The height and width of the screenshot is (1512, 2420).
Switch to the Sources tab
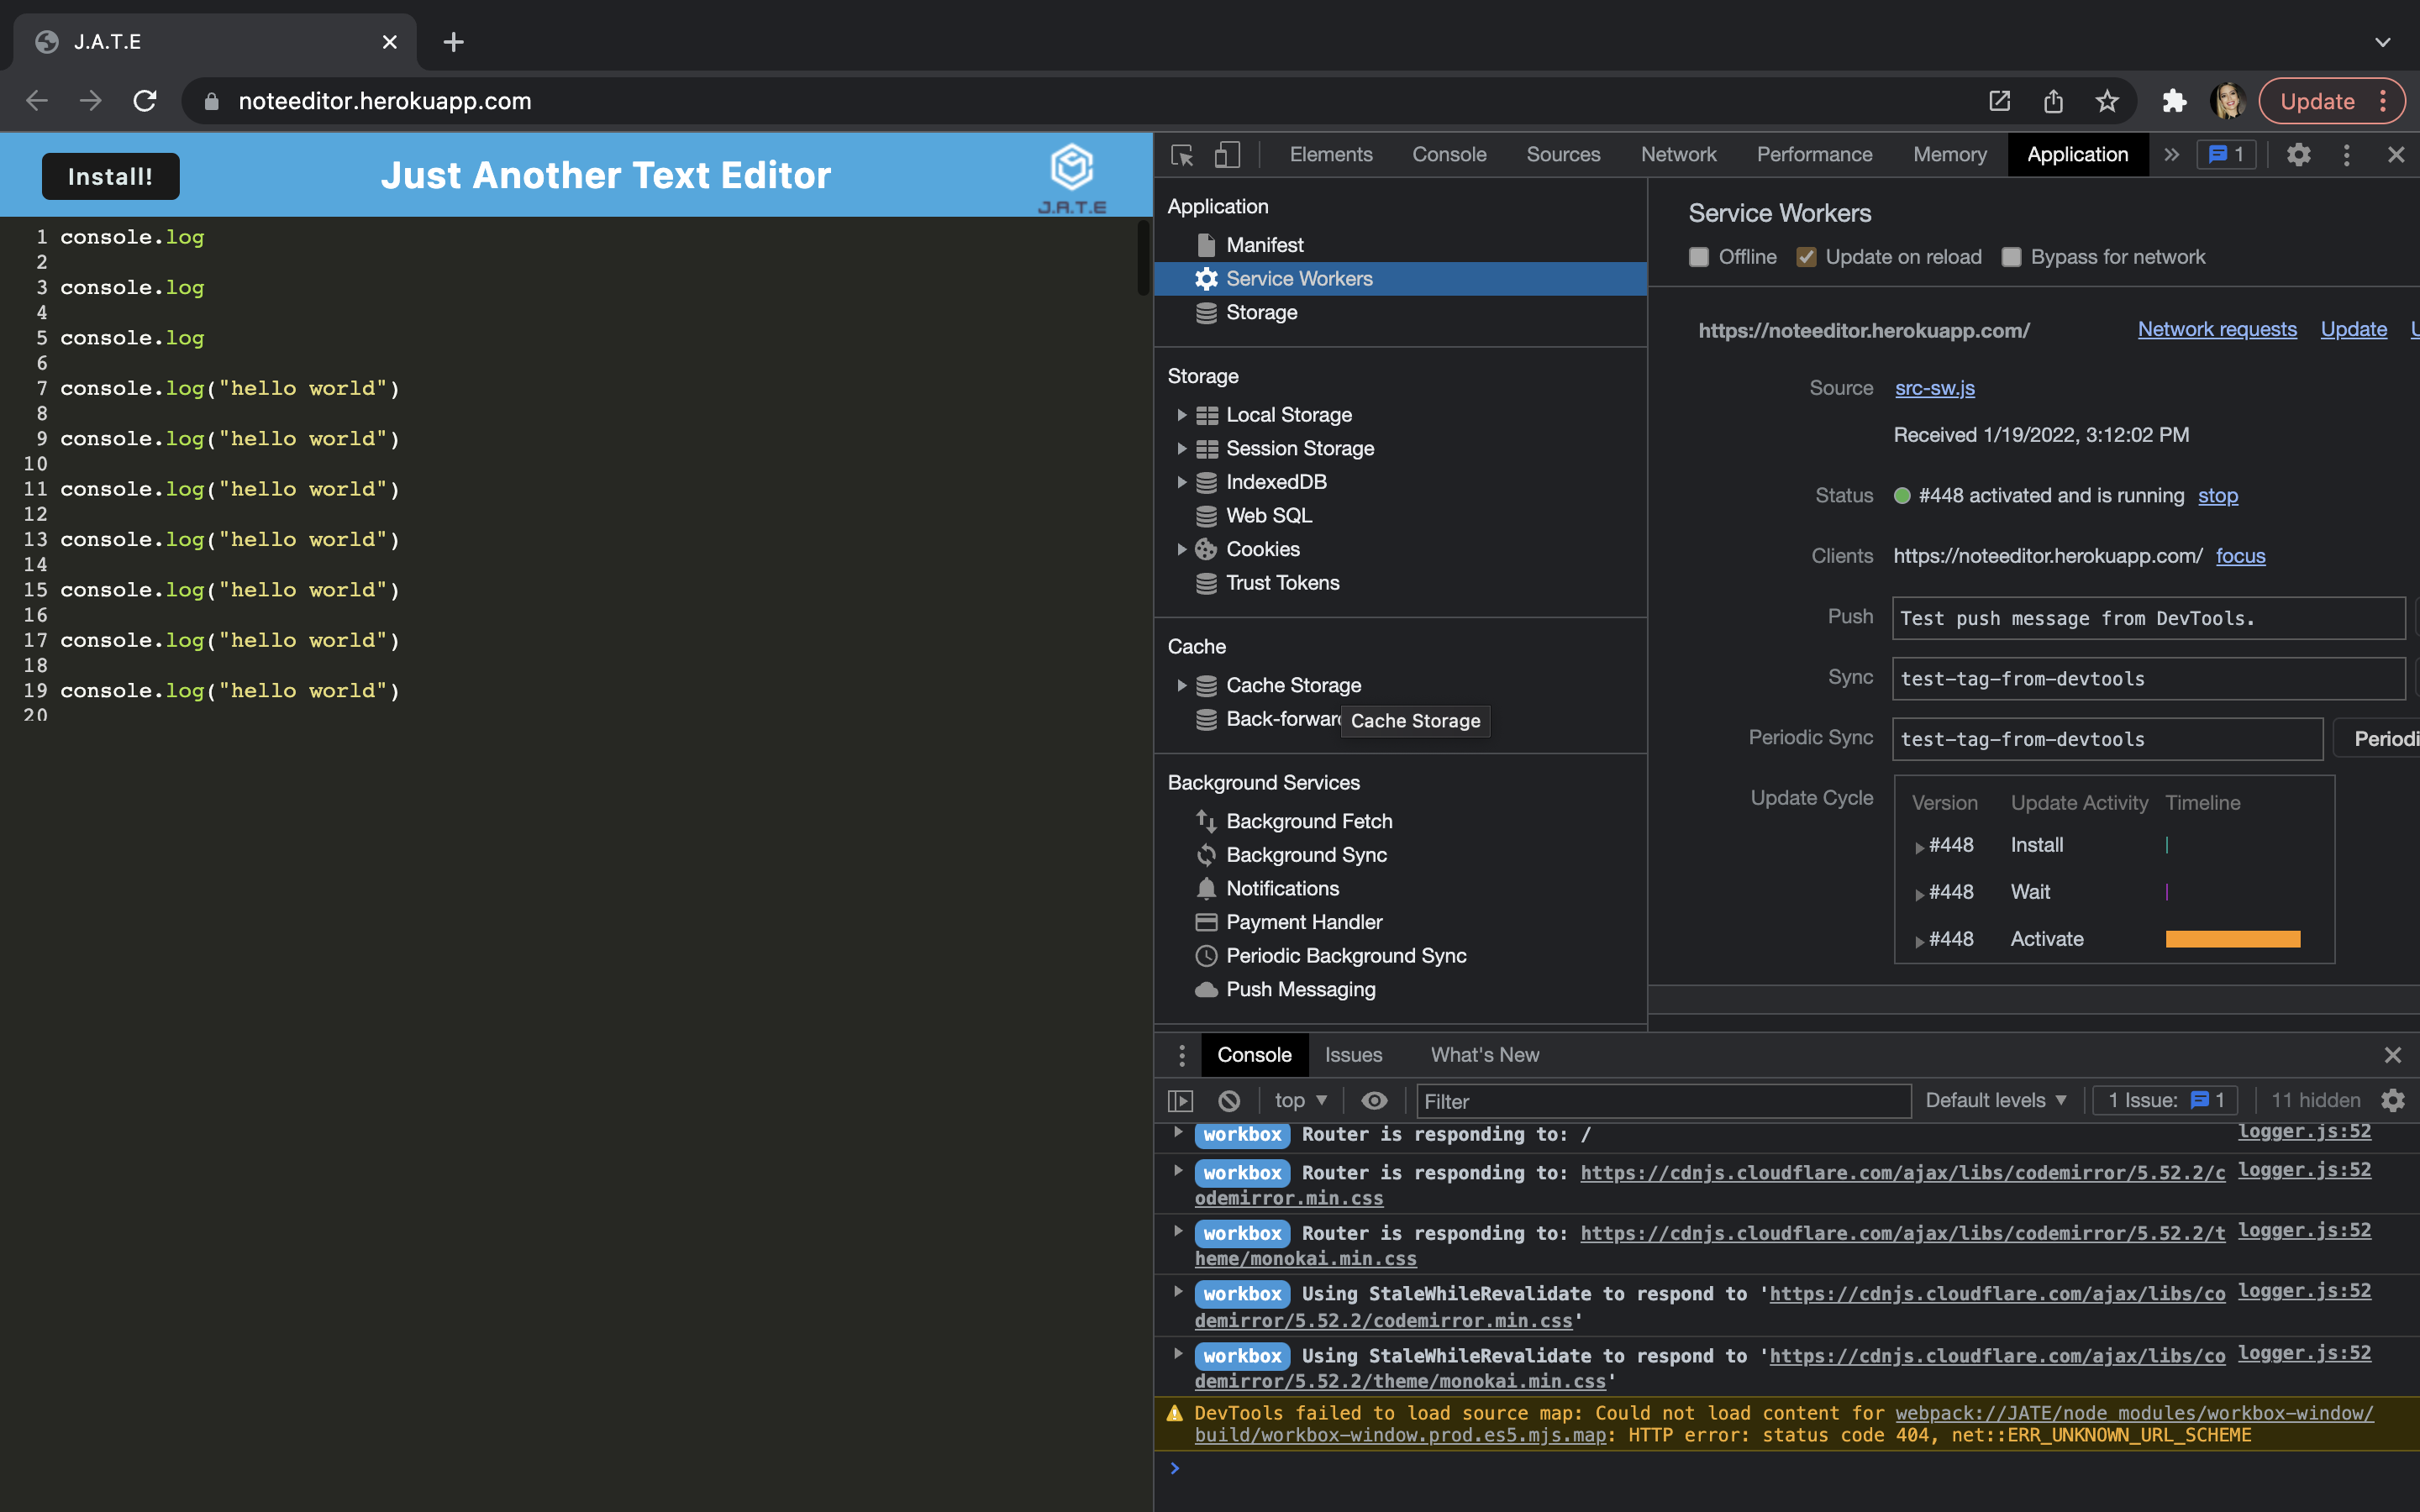pyautogui.click(x=1562, y=155)
